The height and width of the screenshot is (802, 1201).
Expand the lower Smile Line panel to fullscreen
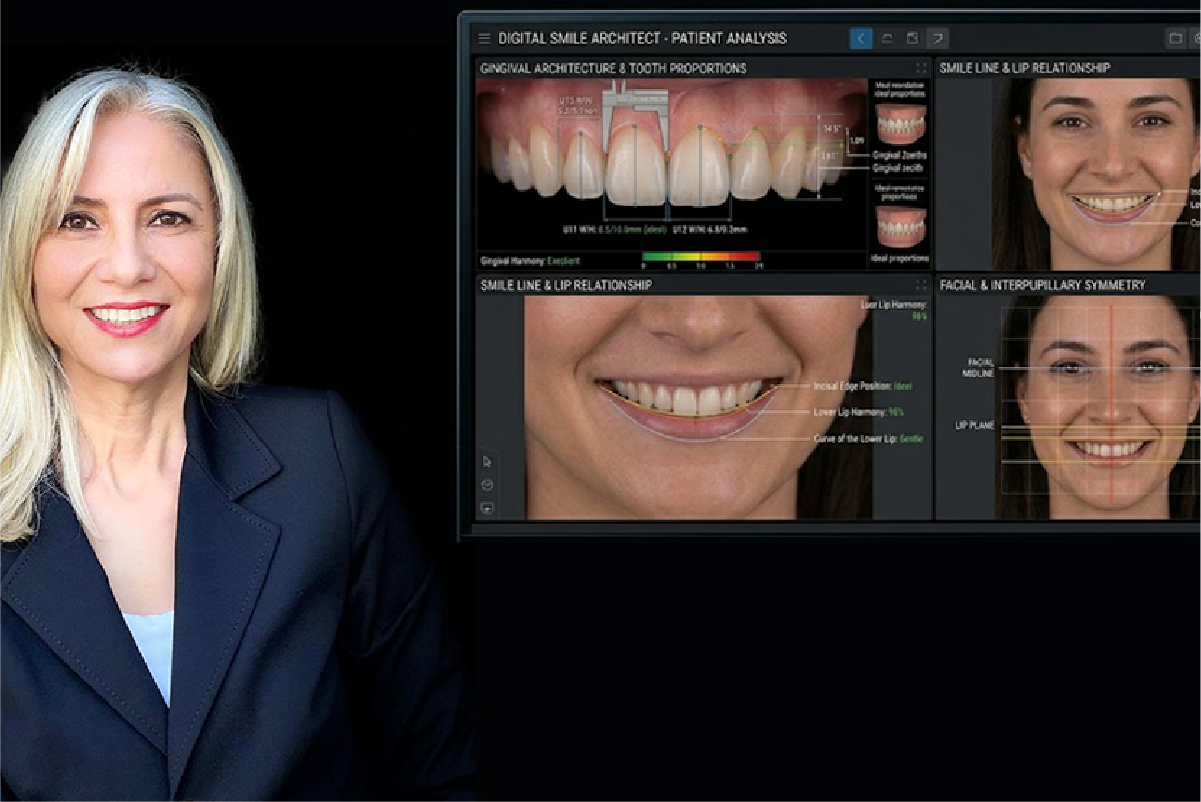920,285
